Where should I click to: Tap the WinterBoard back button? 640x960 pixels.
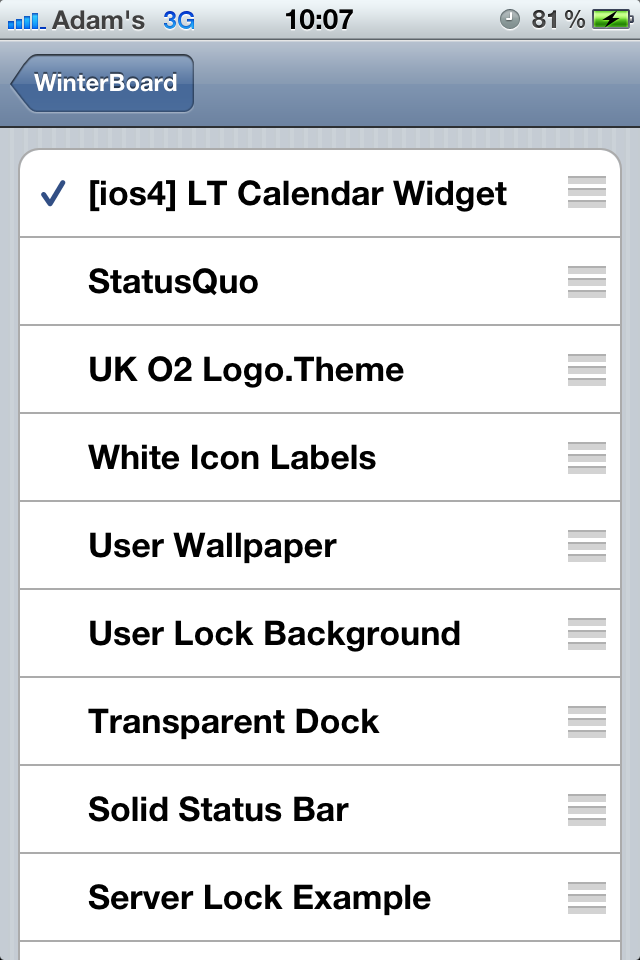(103, 83)
